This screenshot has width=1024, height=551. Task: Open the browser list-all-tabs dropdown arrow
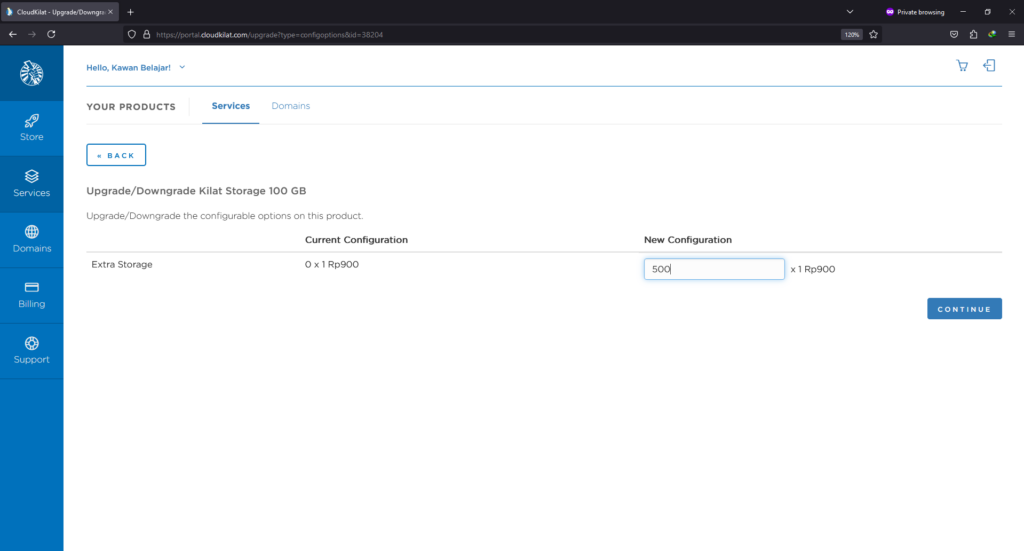click(849, 11)
